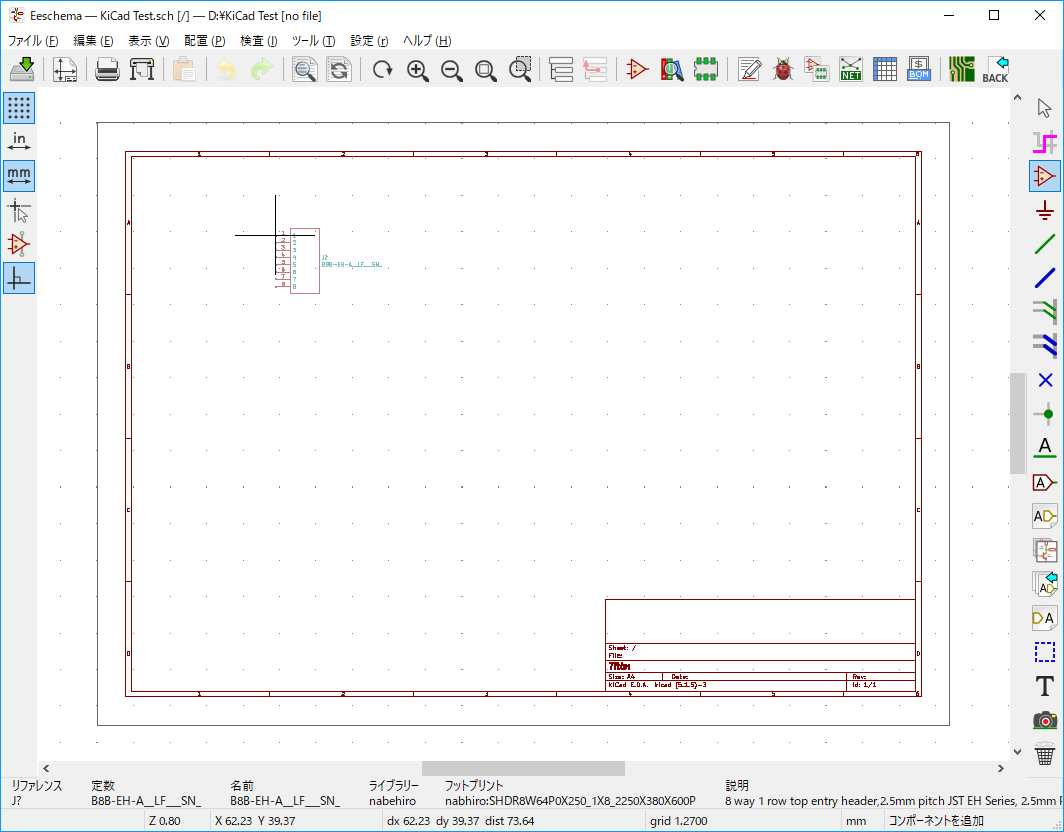Open symbol fields table editor
The width and height of the screenshot is (1064, 832).
pyautogui.click(x=885, y=69)
